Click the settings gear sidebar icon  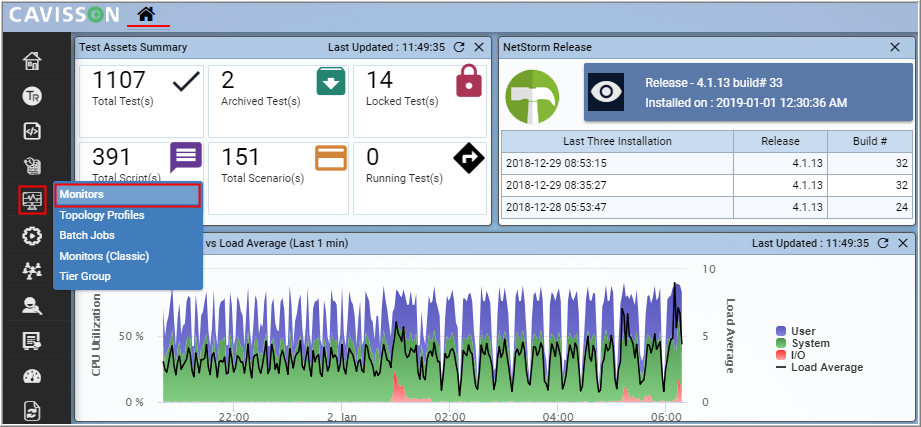click(x=31, y=236)
